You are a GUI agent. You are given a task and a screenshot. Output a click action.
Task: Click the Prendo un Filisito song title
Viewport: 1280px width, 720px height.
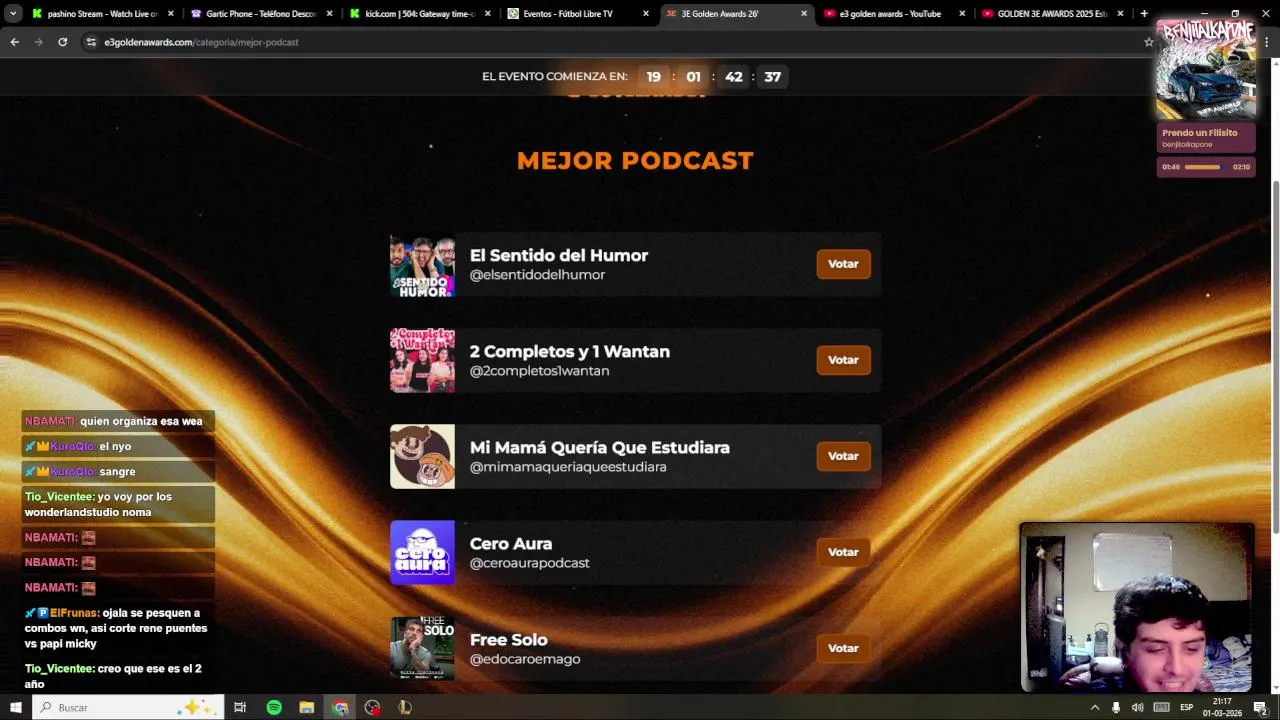[1199, 133]
